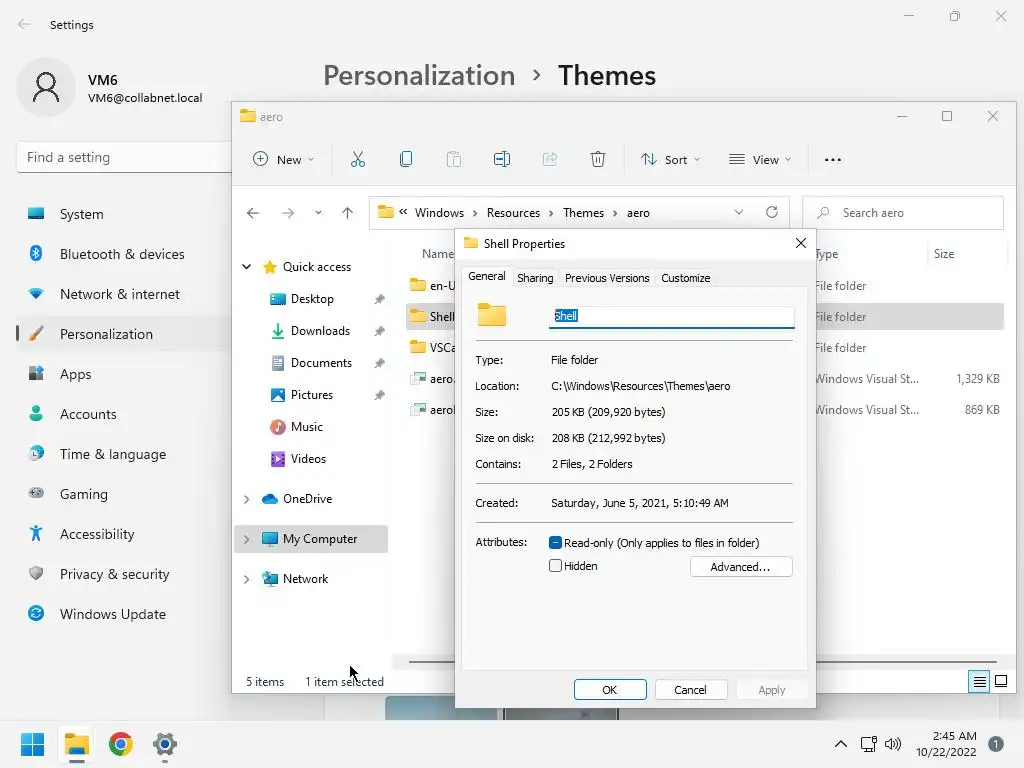Click the Rename icon in Explorer toolbar
Screen dimensions: 1024x768
click(502, 159)
